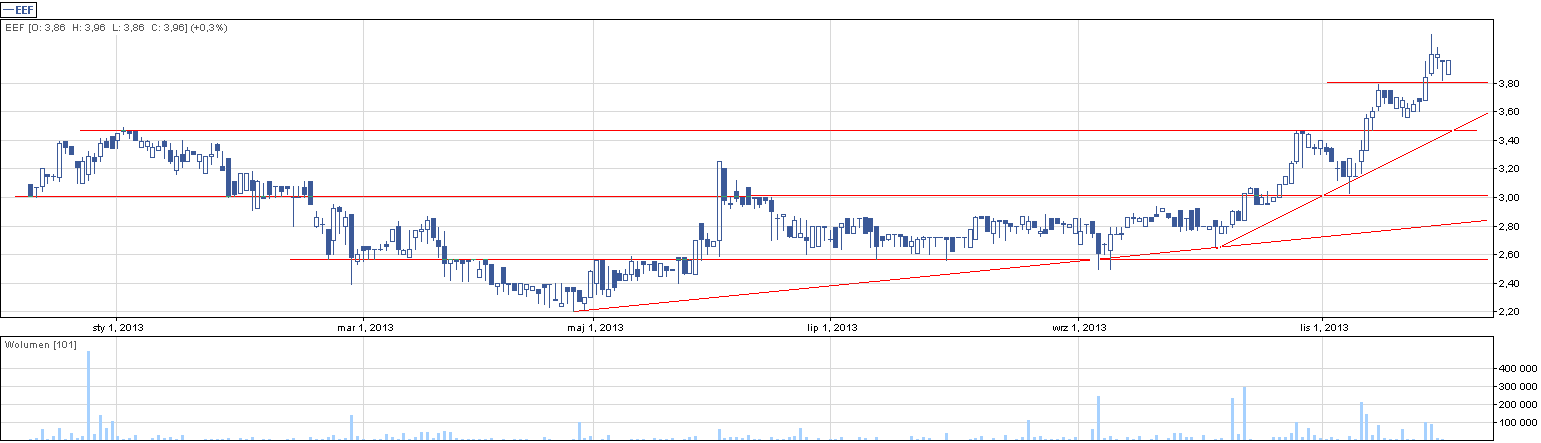Click the 'sty 1, 2013' date label
This screenshot has width=1541, height=443.
tap(118, 327)
